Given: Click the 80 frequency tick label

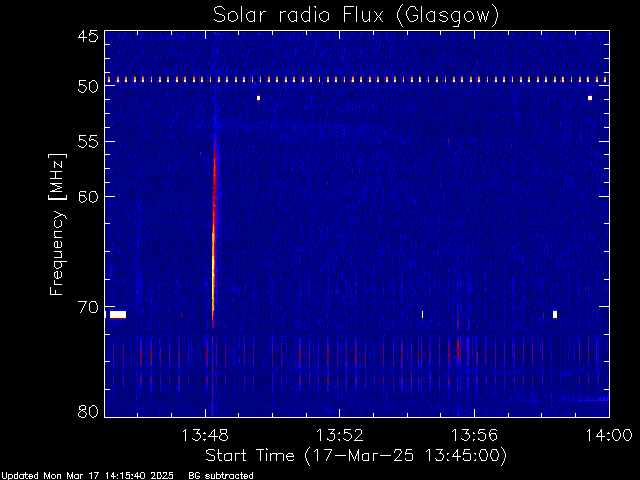Looking at the screenshot, I should coord(88,411).
